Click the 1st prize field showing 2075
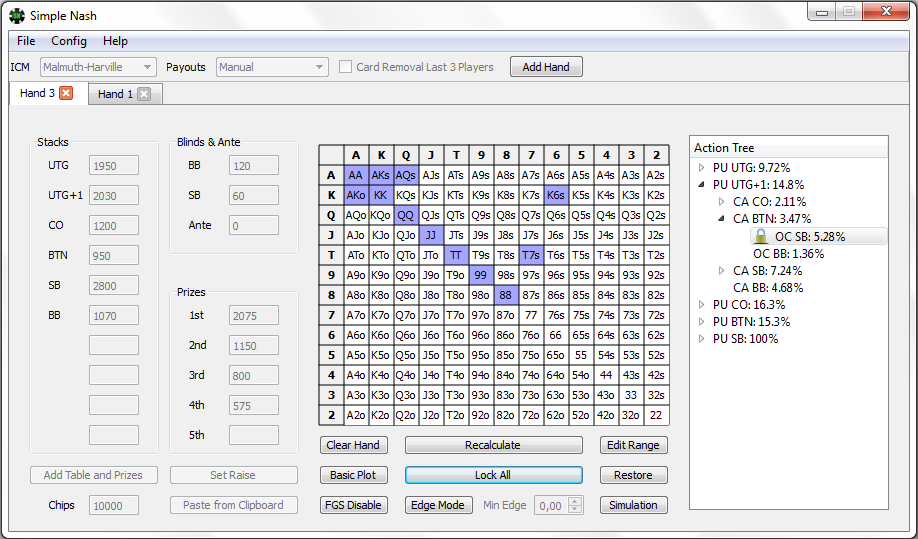918x539 pixels. point(254,316)
